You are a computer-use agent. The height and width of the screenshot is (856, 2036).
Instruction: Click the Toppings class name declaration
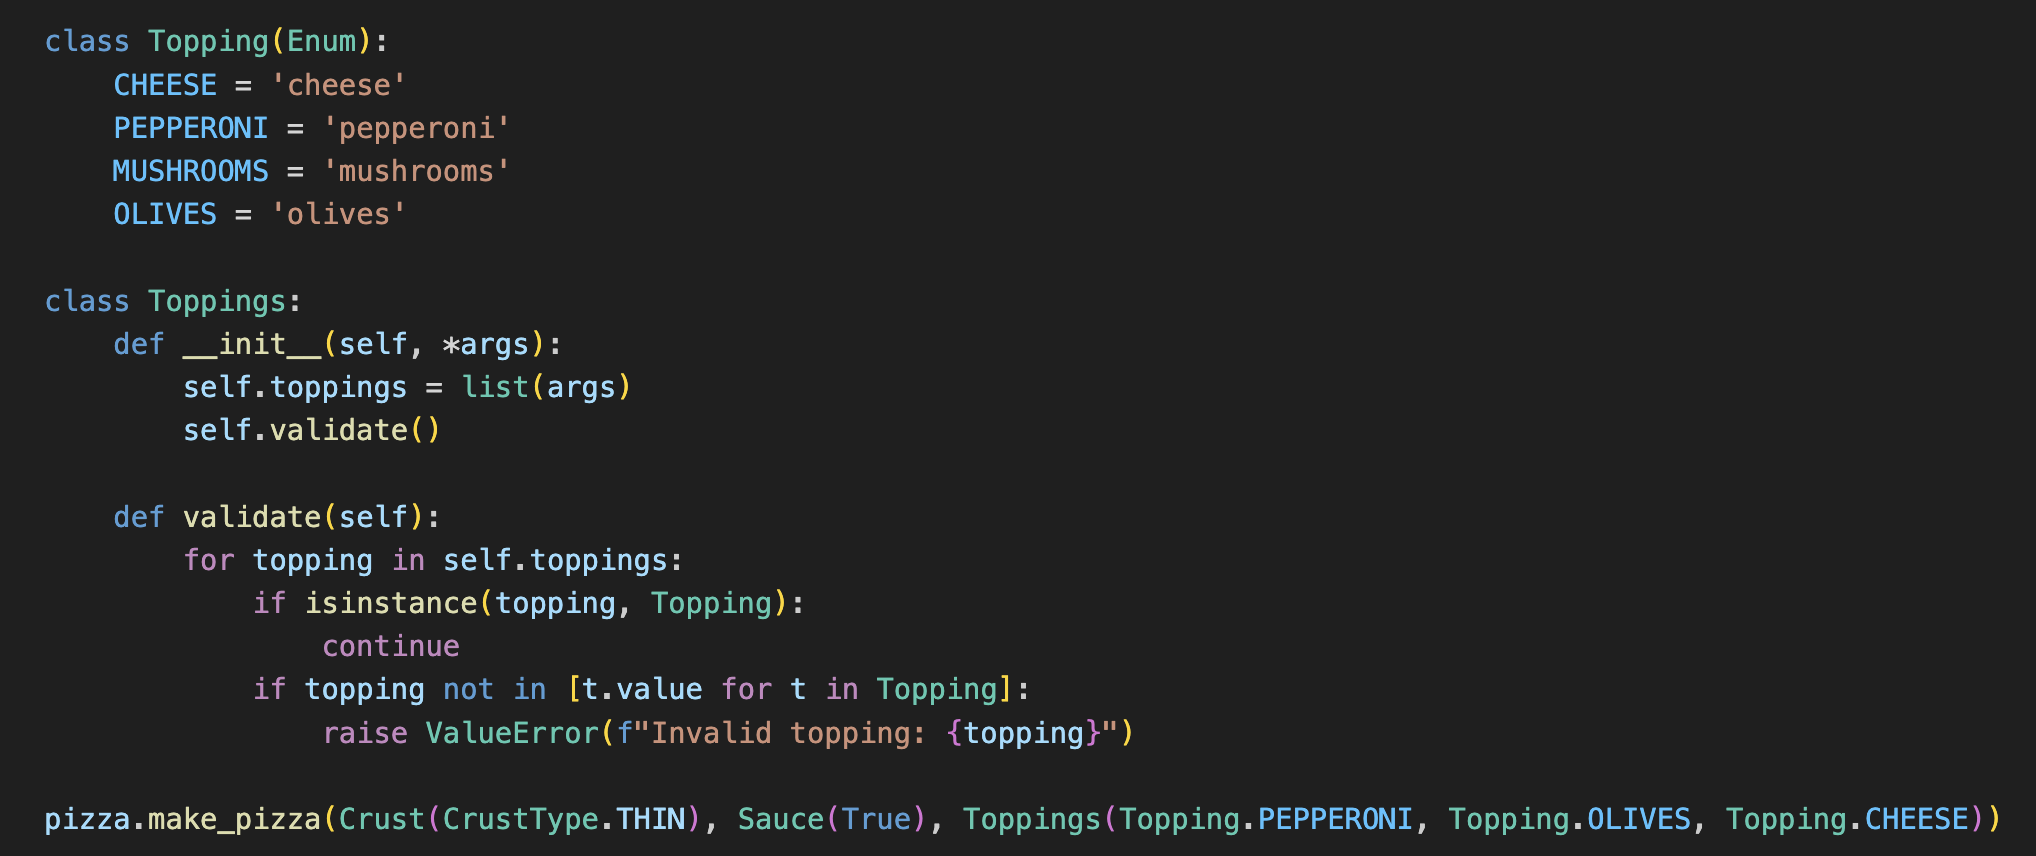tap(217, 301)
